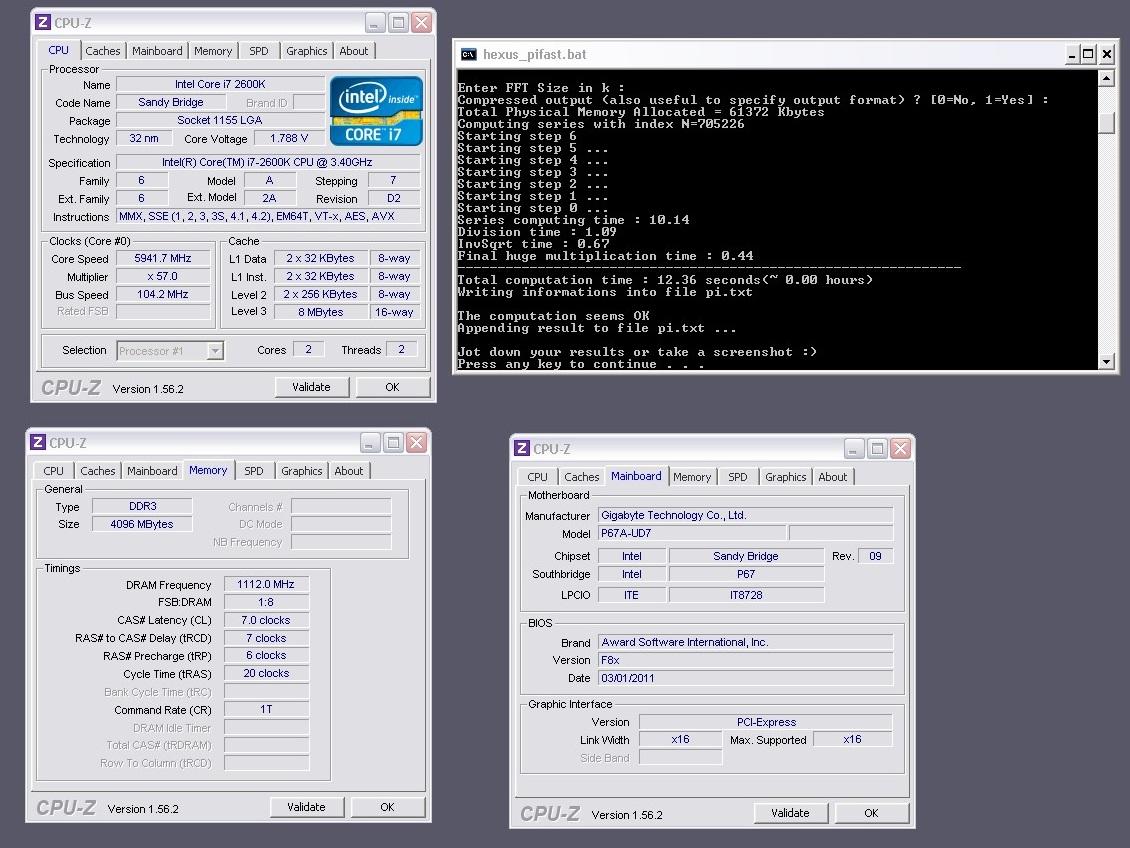Maximize the hexus_pifast.bat console window

[x=1089, y=54]
